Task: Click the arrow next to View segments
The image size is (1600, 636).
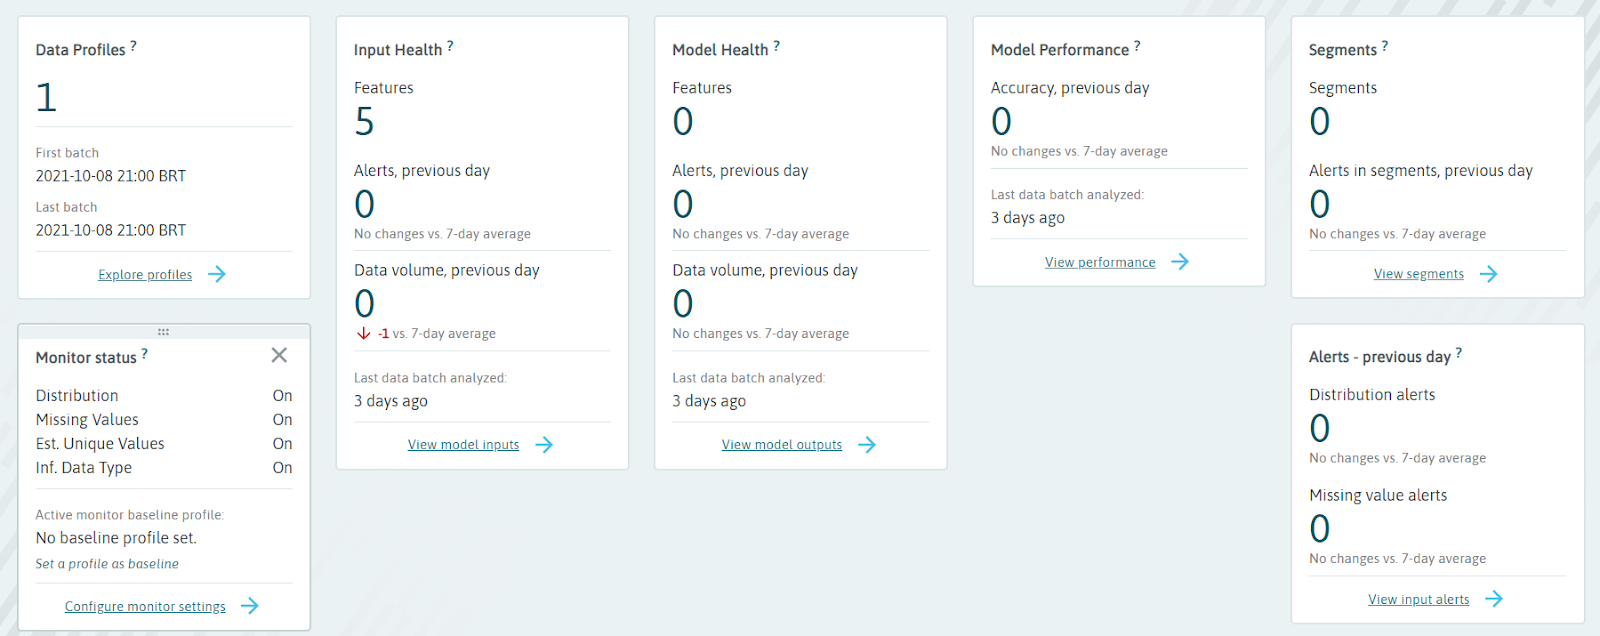Action: point(1489,274)
